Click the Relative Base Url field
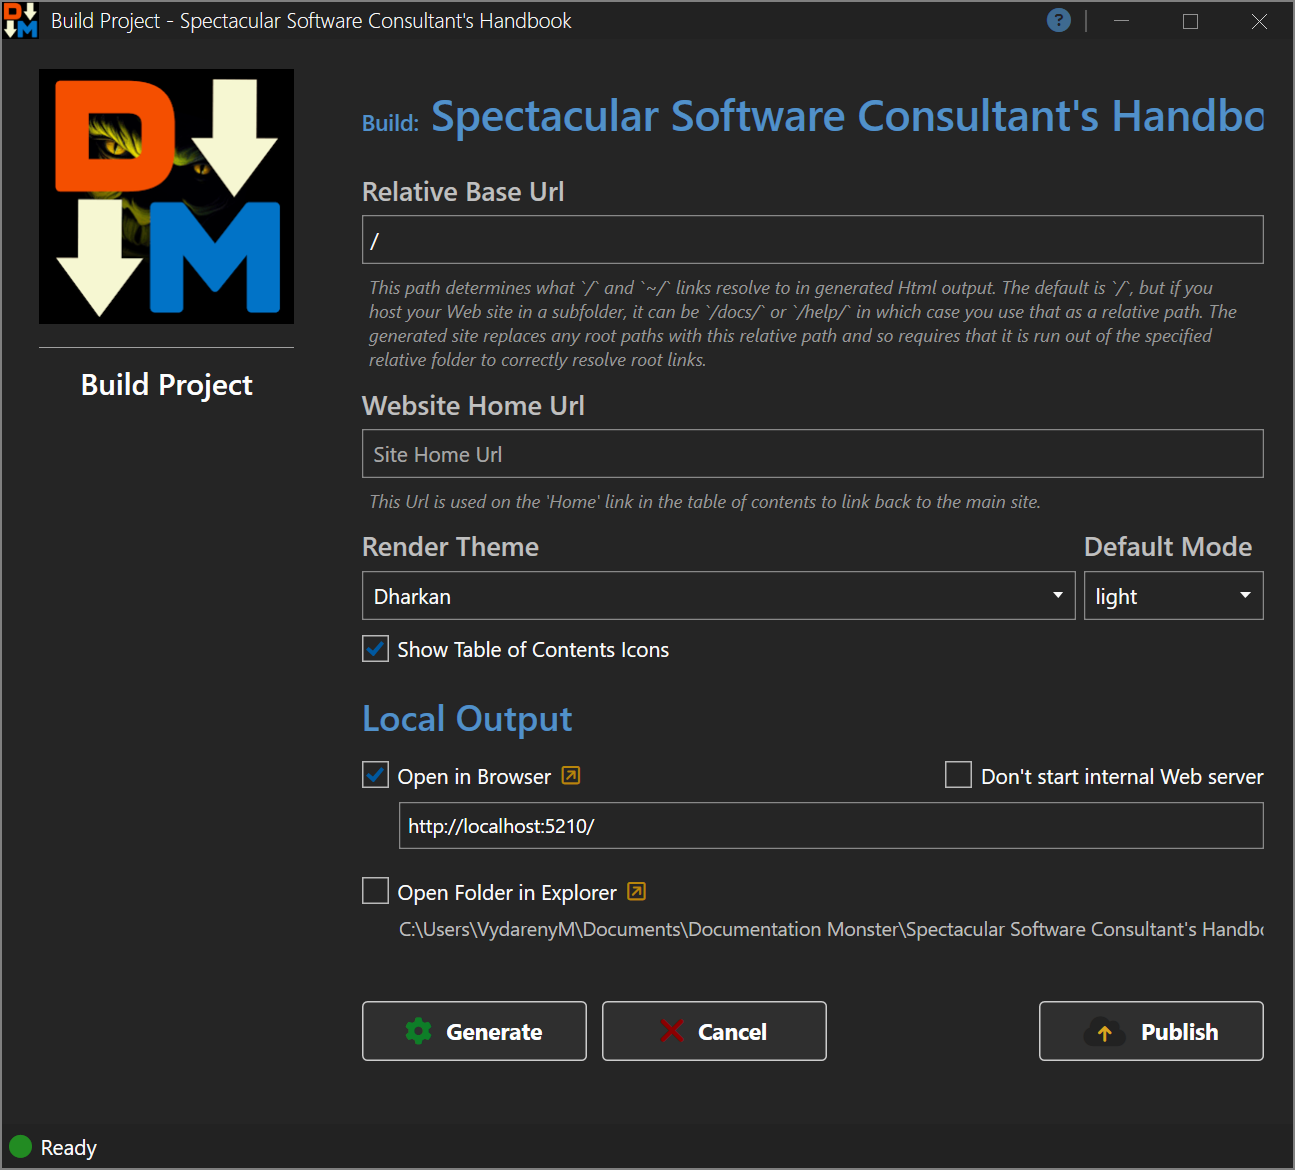The height and width of the screenshot is (1170, 1295). pyautogui.click(x=812, y=240)
